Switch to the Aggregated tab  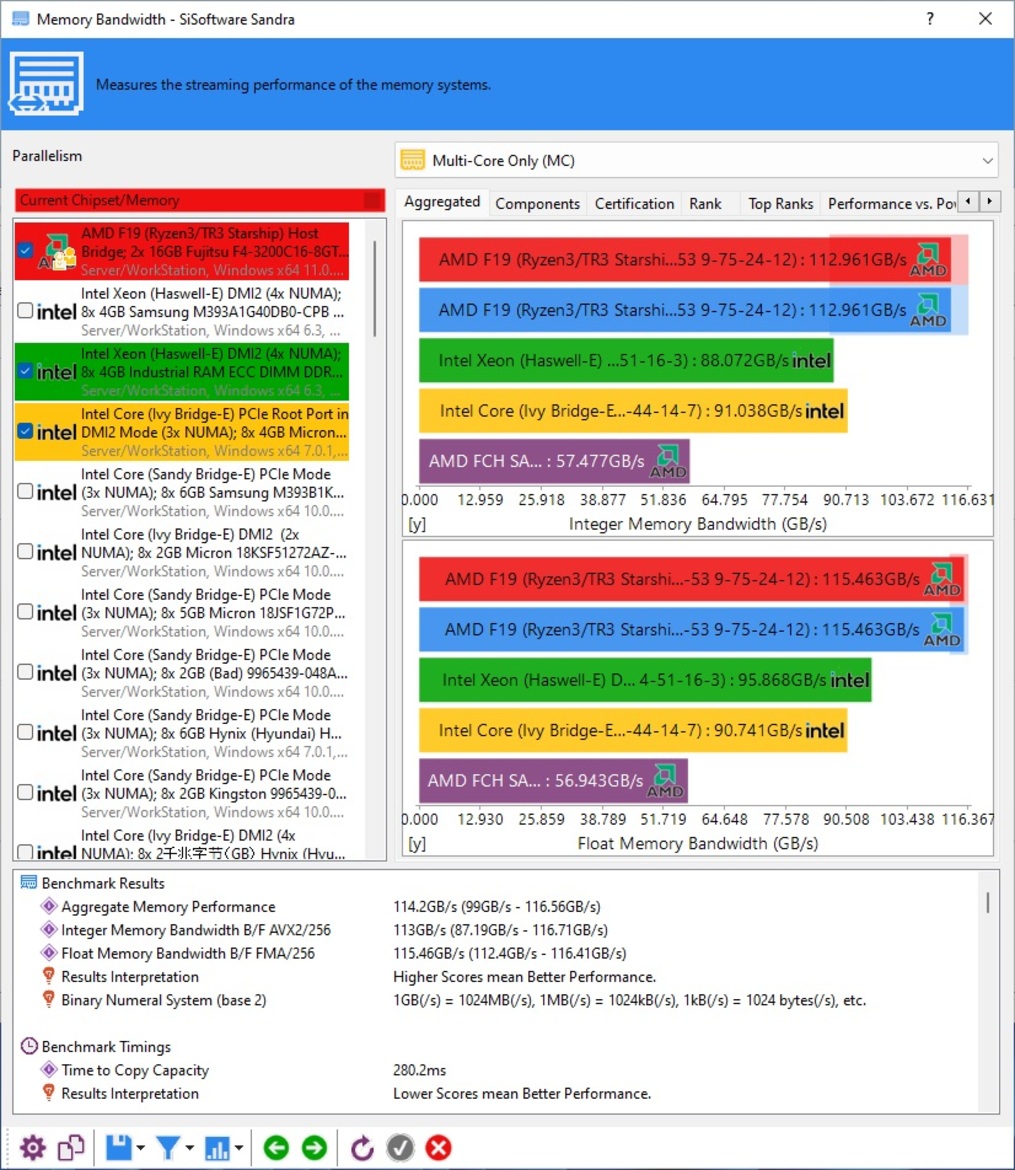(x=442, y=201)
